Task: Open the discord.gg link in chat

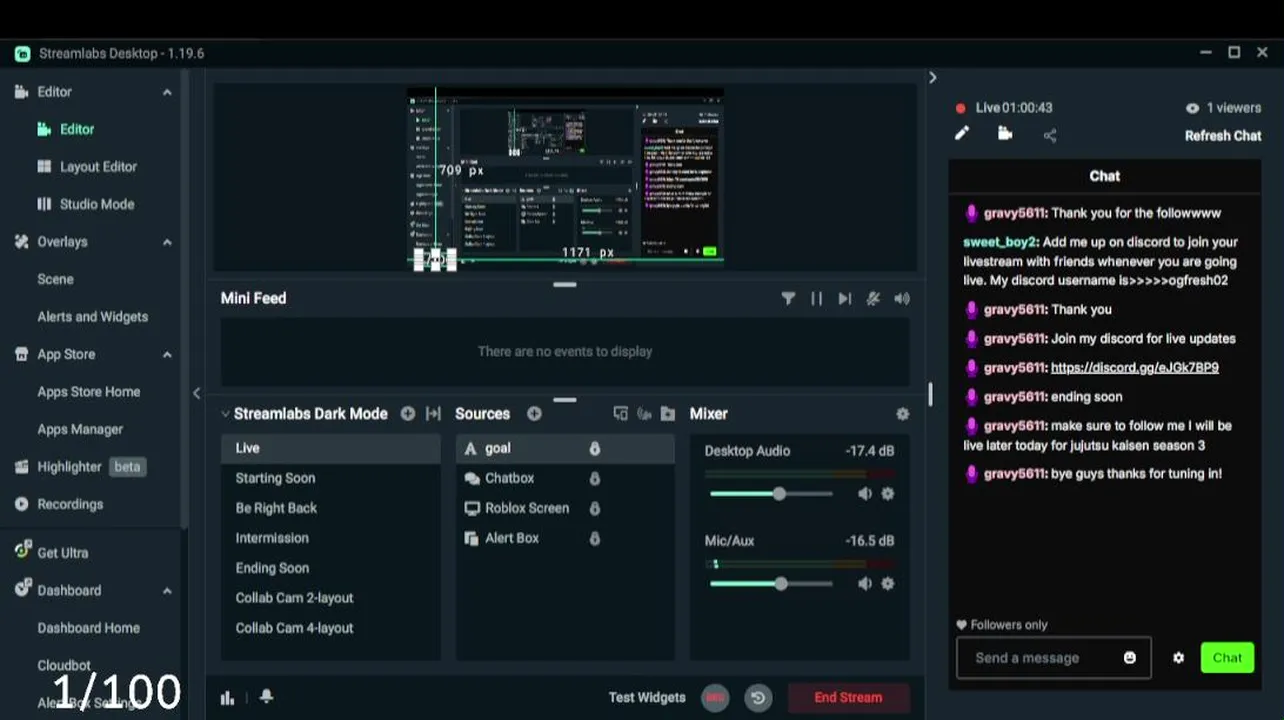Action: coord(1135,367)
